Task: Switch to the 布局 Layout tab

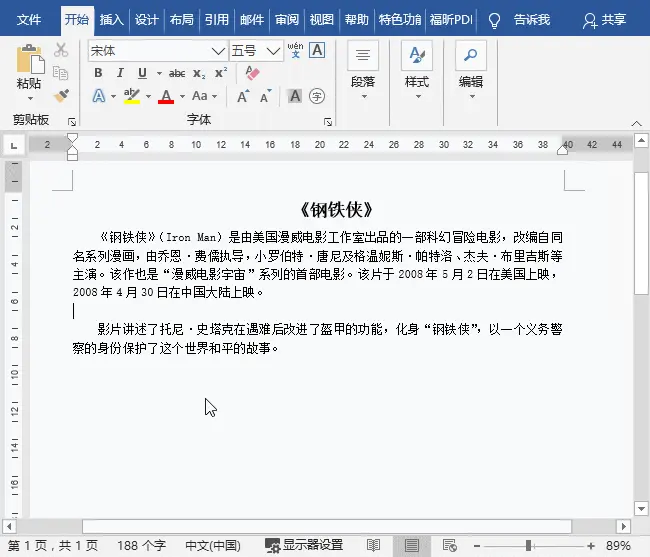Action: pos(181,19)
